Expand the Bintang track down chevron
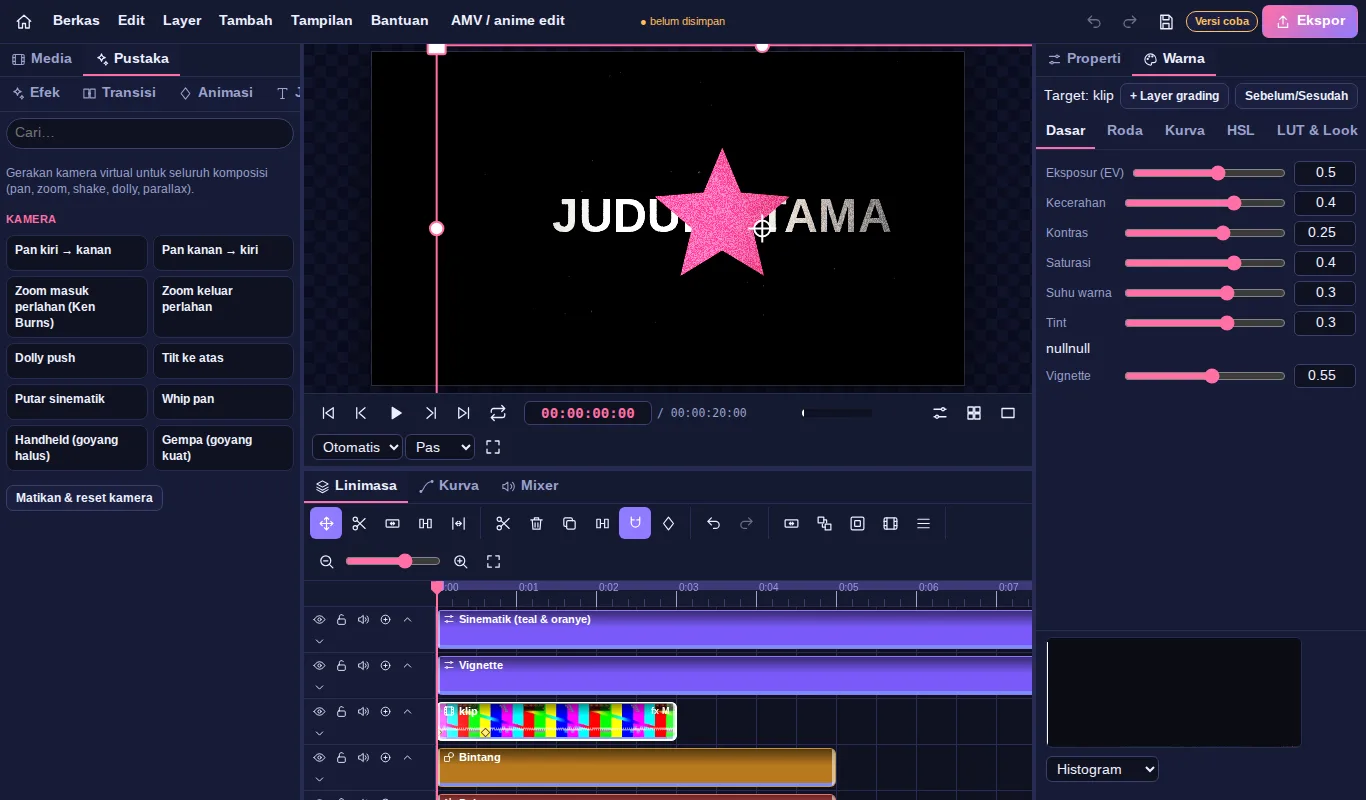Screen dimensions: 1366x800 [x=319, y=779]
